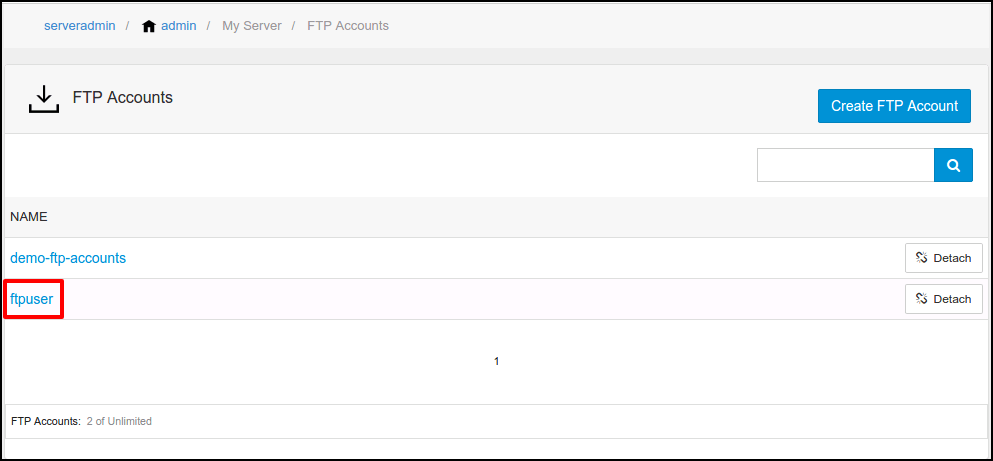This screenshot has width=993, height=461.
Task: Click the Create FTP Account button
Action: [x=894, y=106]
